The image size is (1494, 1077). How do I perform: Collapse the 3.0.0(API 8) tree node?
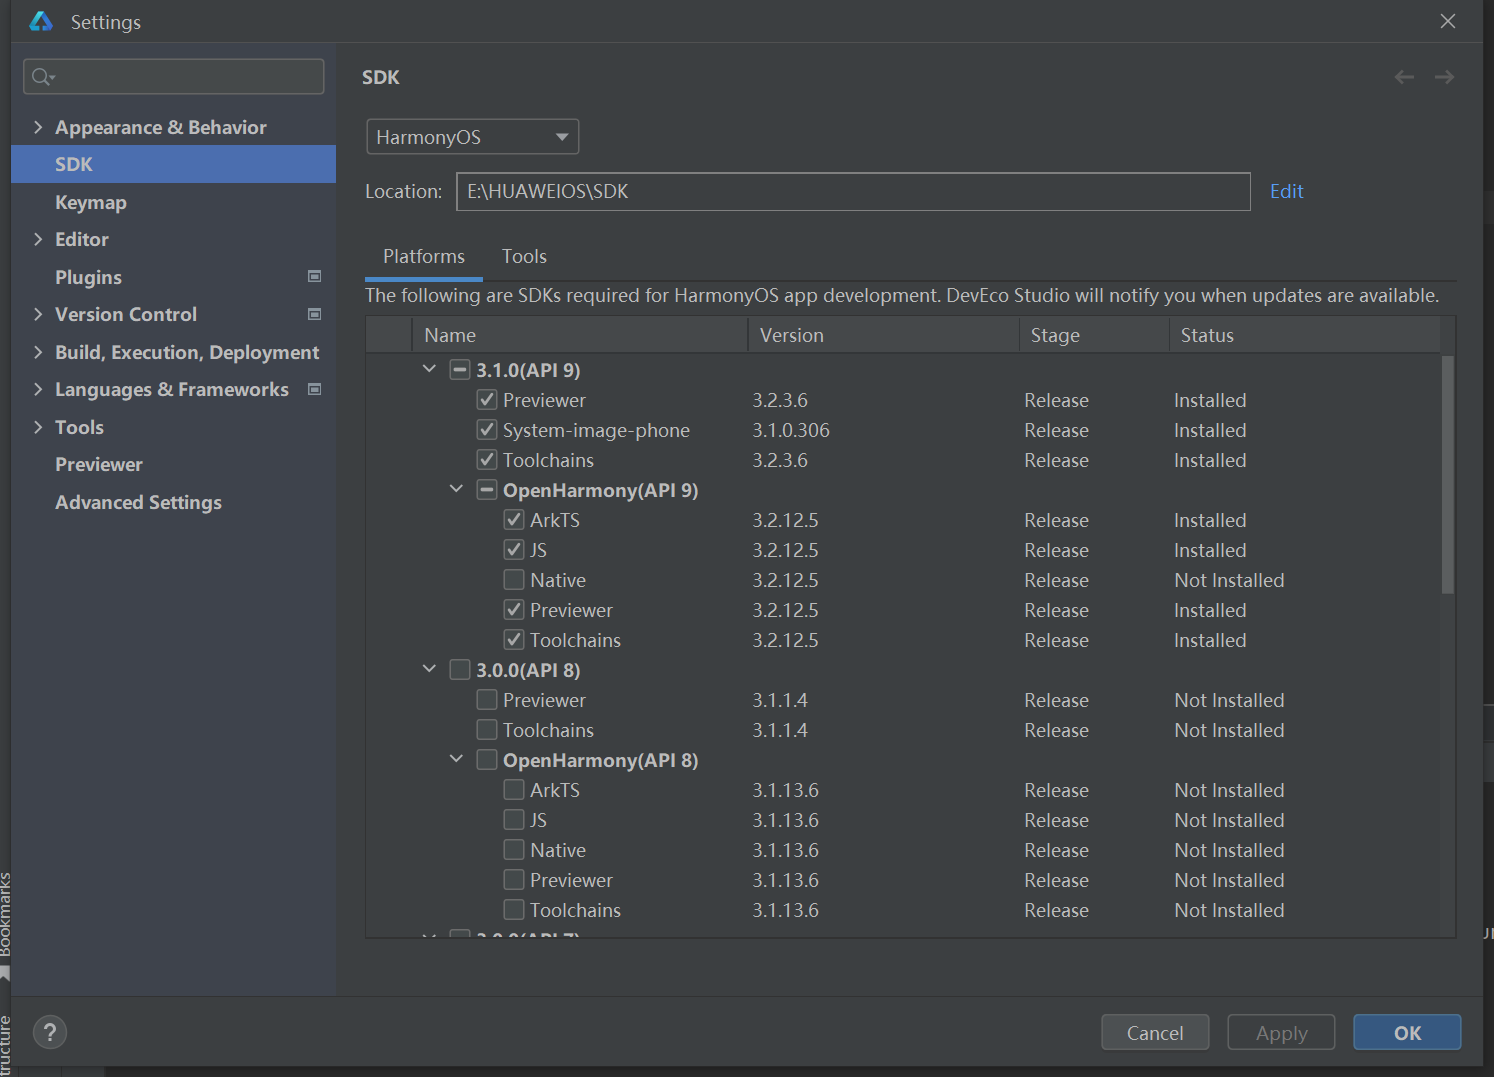coord(429,669)
